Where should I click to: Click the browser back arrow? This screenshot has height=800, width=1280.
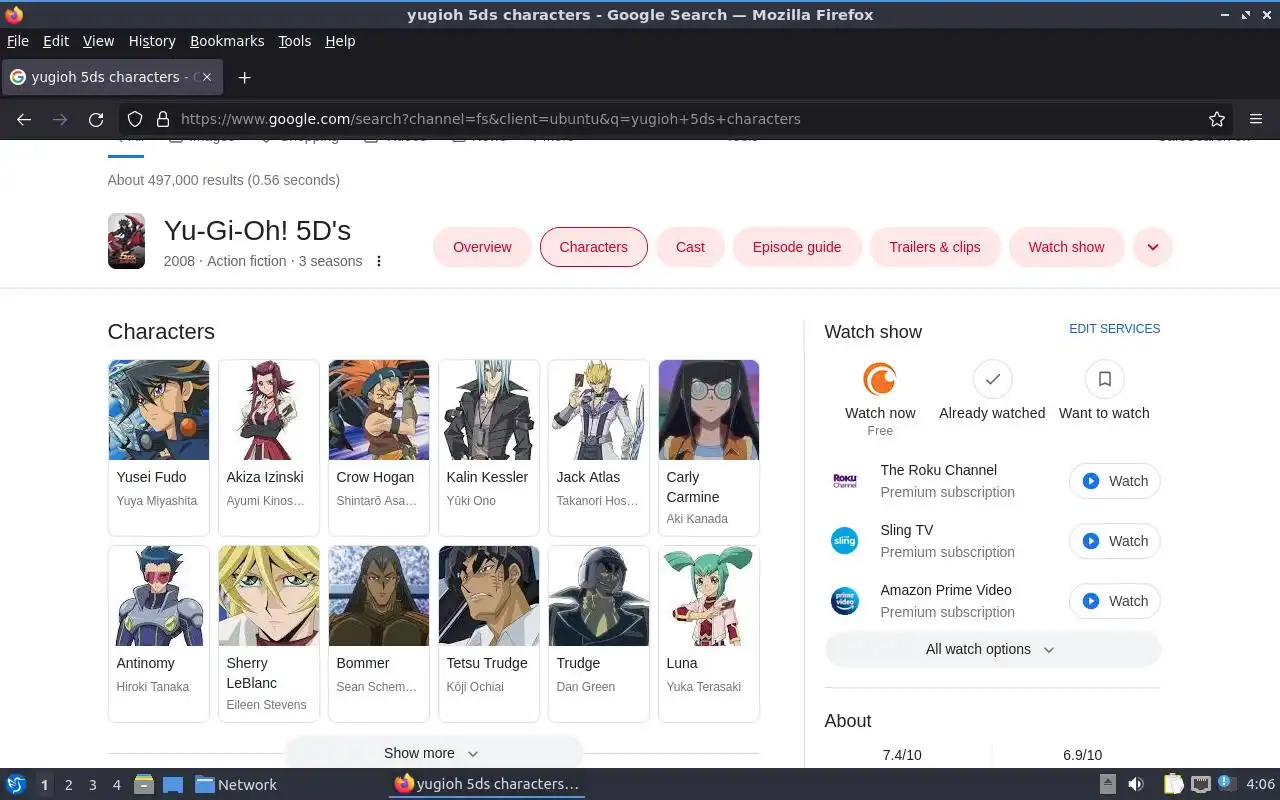click(24, 119)
